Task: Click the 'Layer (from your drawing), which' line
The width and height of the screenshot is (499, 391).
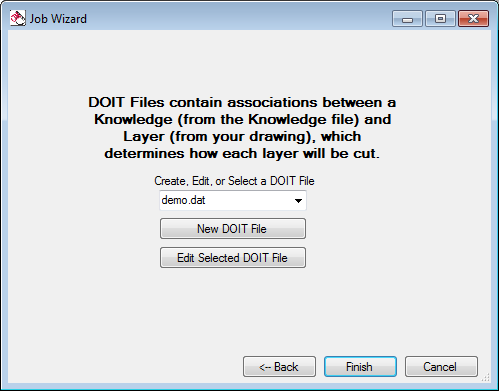Action: point(242,137)
